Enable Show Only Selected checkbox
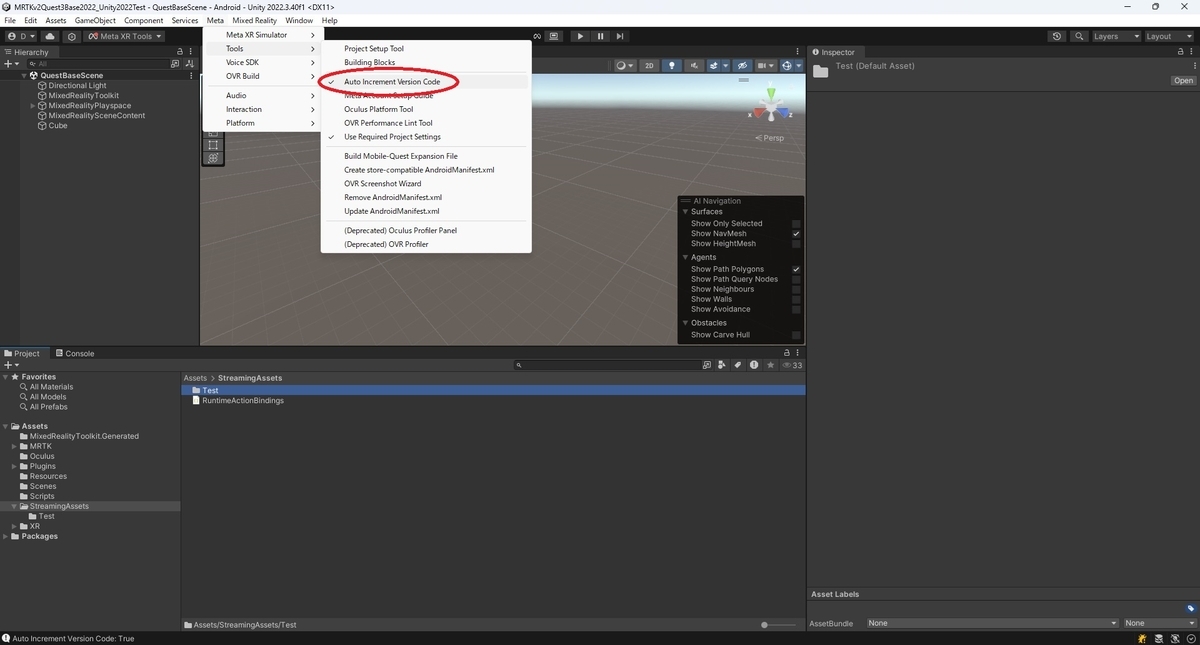This screenshot has width=1200, height=645. point(796,224)
